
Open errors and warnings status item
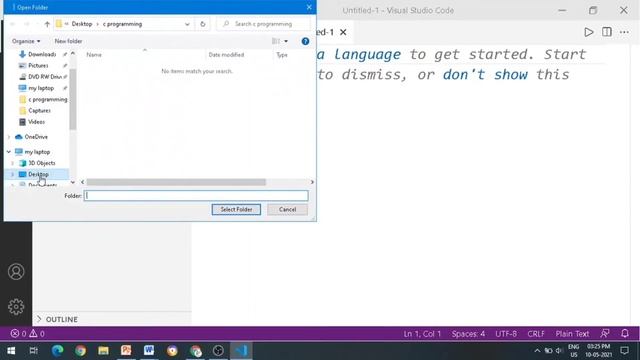pos(28,333)
